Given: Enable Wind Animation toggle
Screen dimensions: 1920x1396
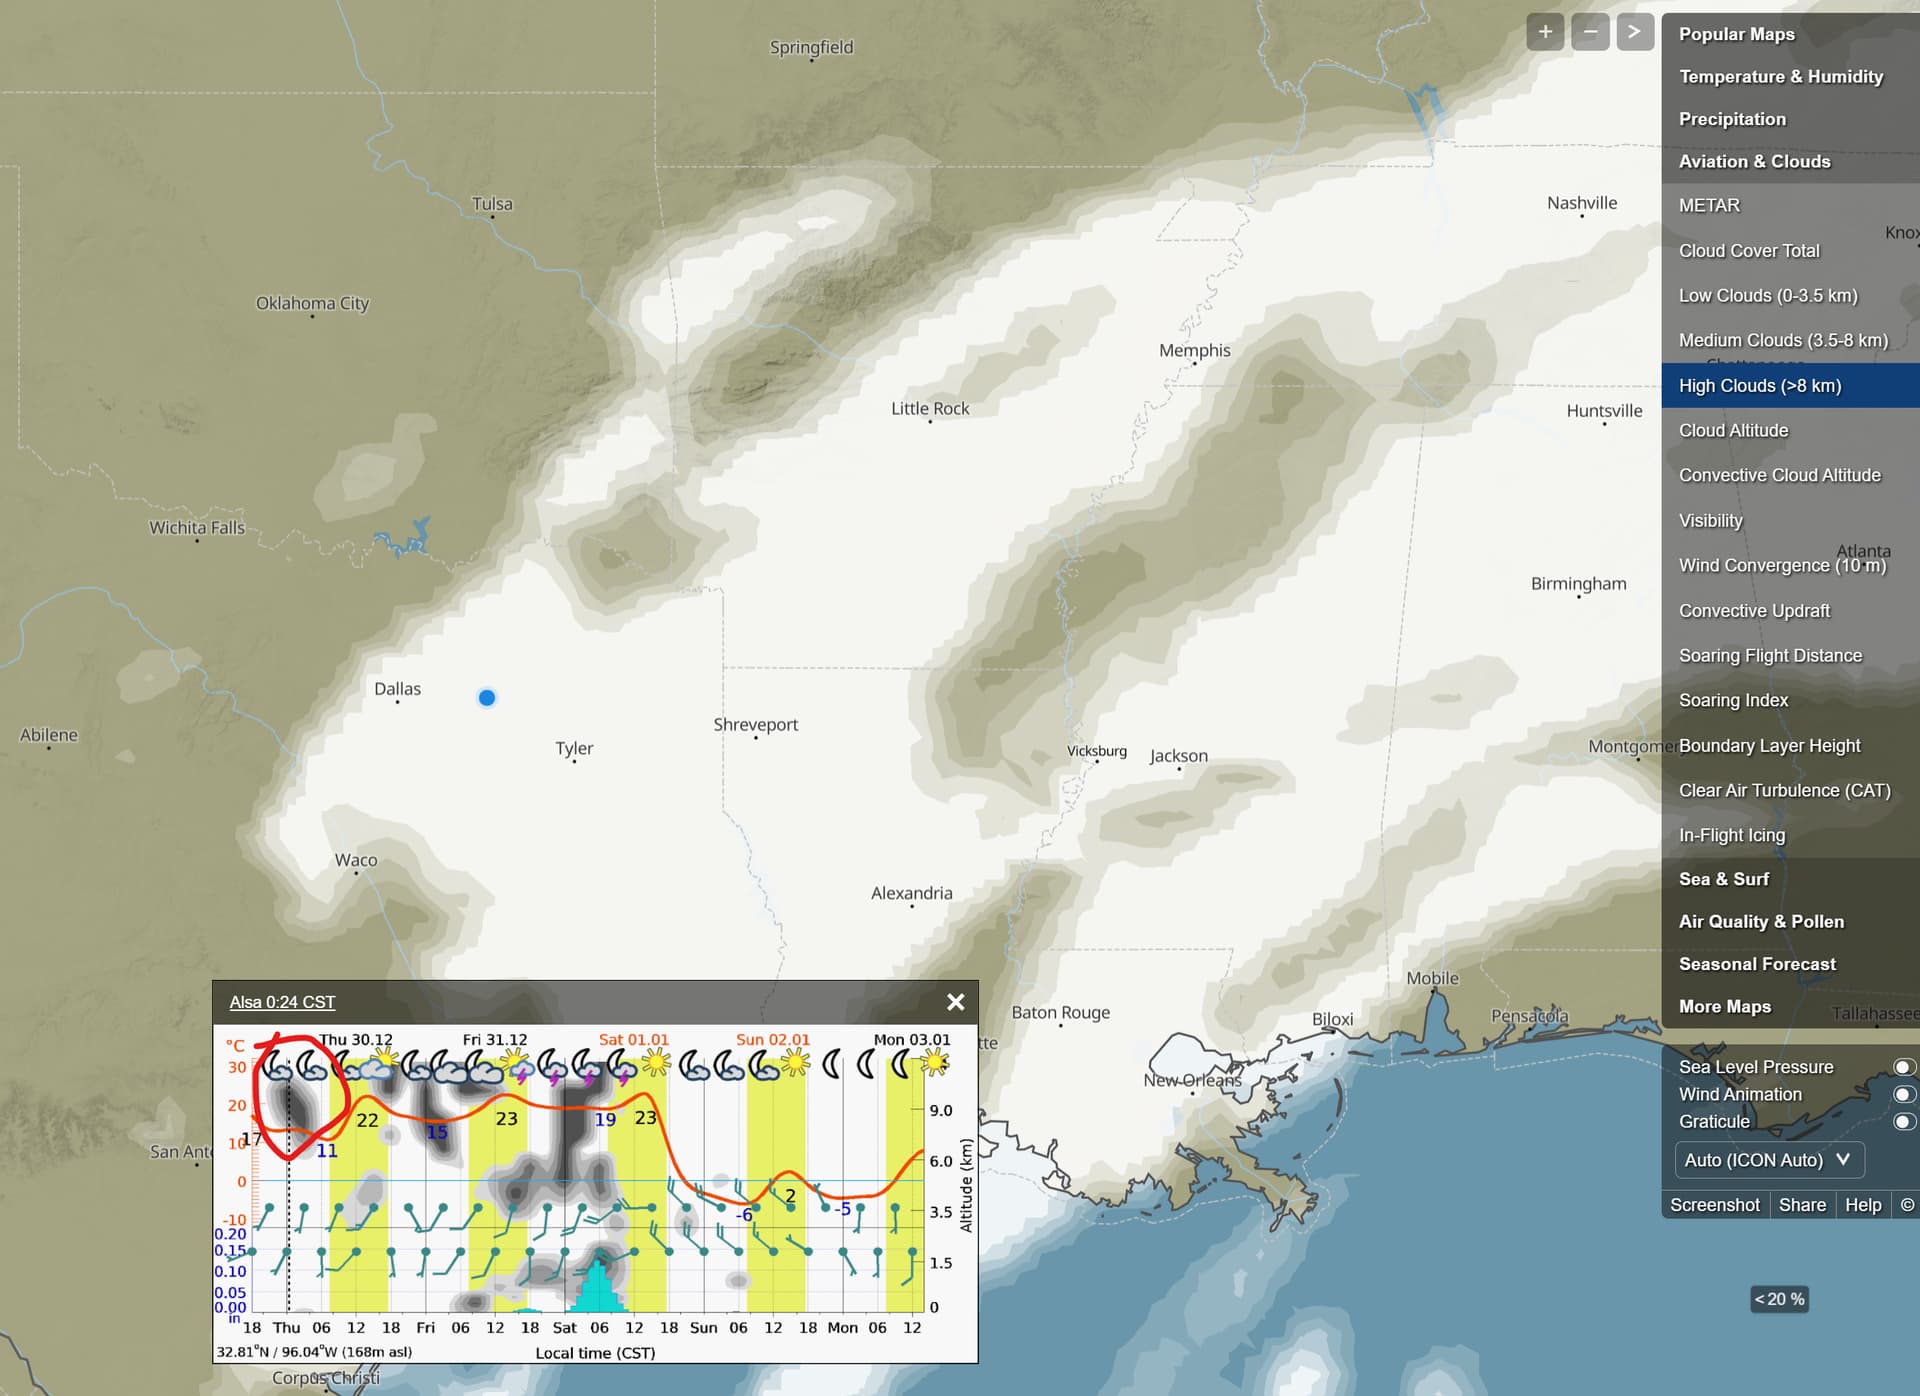Looking at the screenshot, I should click(1903, 1094).
